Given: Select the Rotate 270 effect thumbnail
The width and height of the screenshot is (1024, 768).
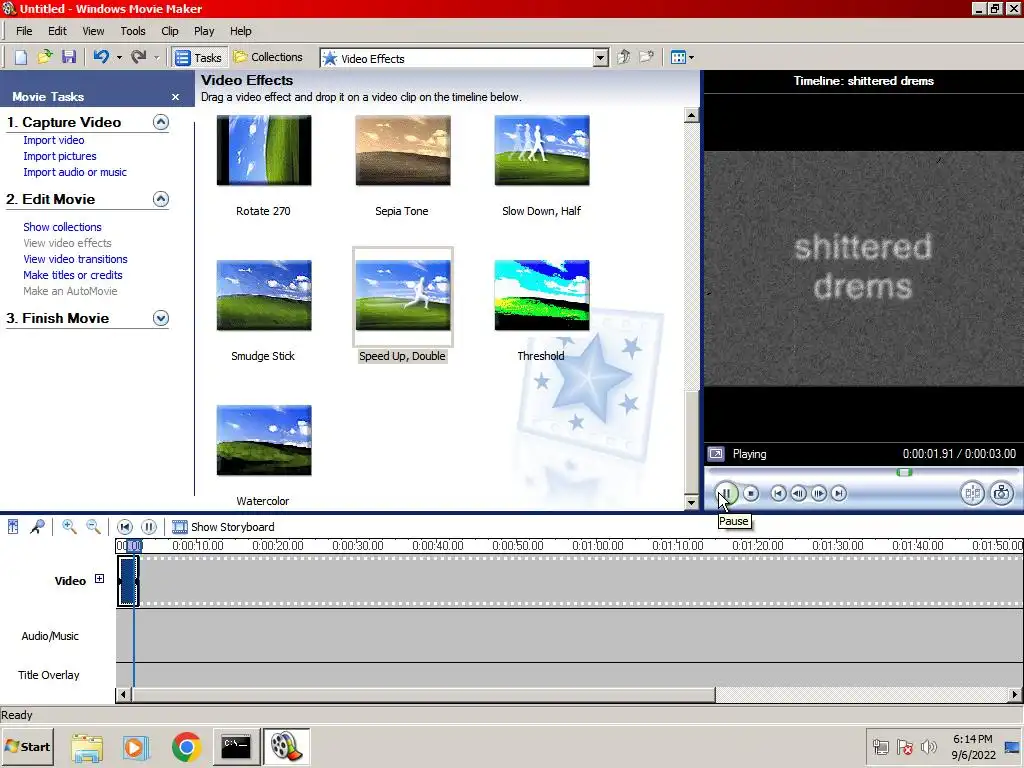Looking at the screenshot, I should [264, 150].
